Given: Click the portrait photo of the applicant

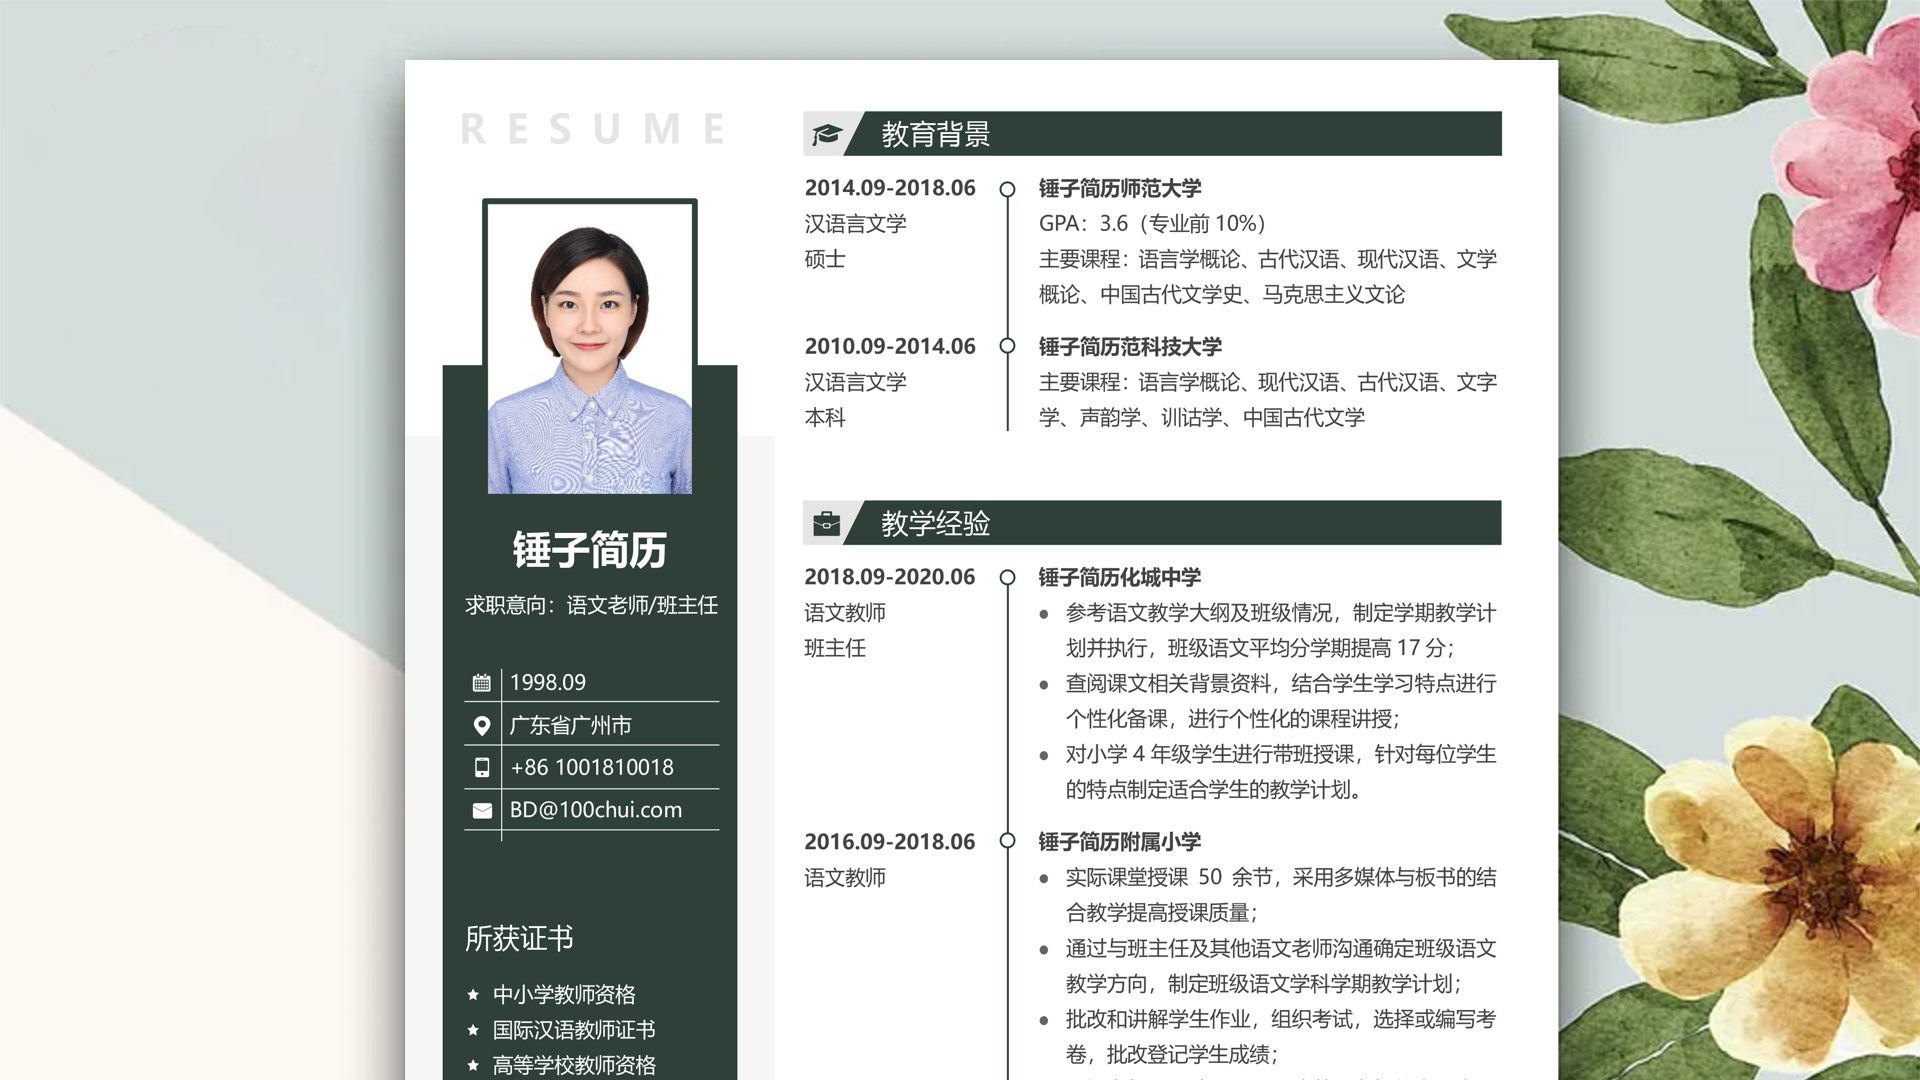Looking at the screenshot, I should [x=590, y=347].
